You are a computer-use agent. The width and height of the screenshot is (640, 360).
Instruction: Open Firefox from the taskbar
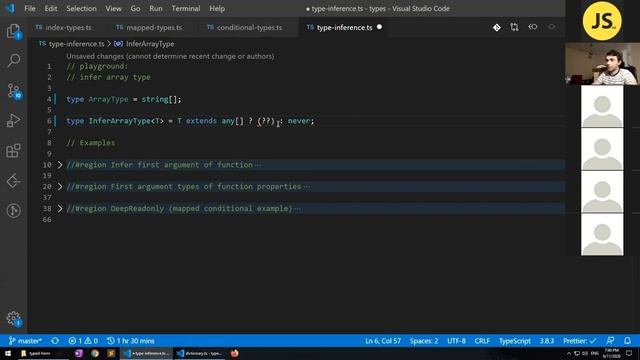234,353
